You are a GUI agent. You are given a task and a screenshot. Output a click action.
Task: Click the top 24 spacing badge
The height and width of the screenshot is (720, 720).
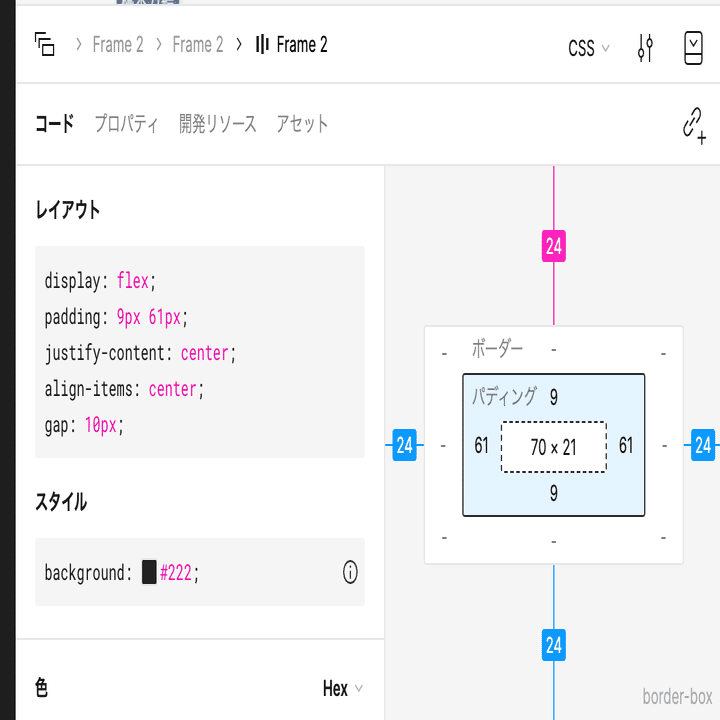pos(554,245)
